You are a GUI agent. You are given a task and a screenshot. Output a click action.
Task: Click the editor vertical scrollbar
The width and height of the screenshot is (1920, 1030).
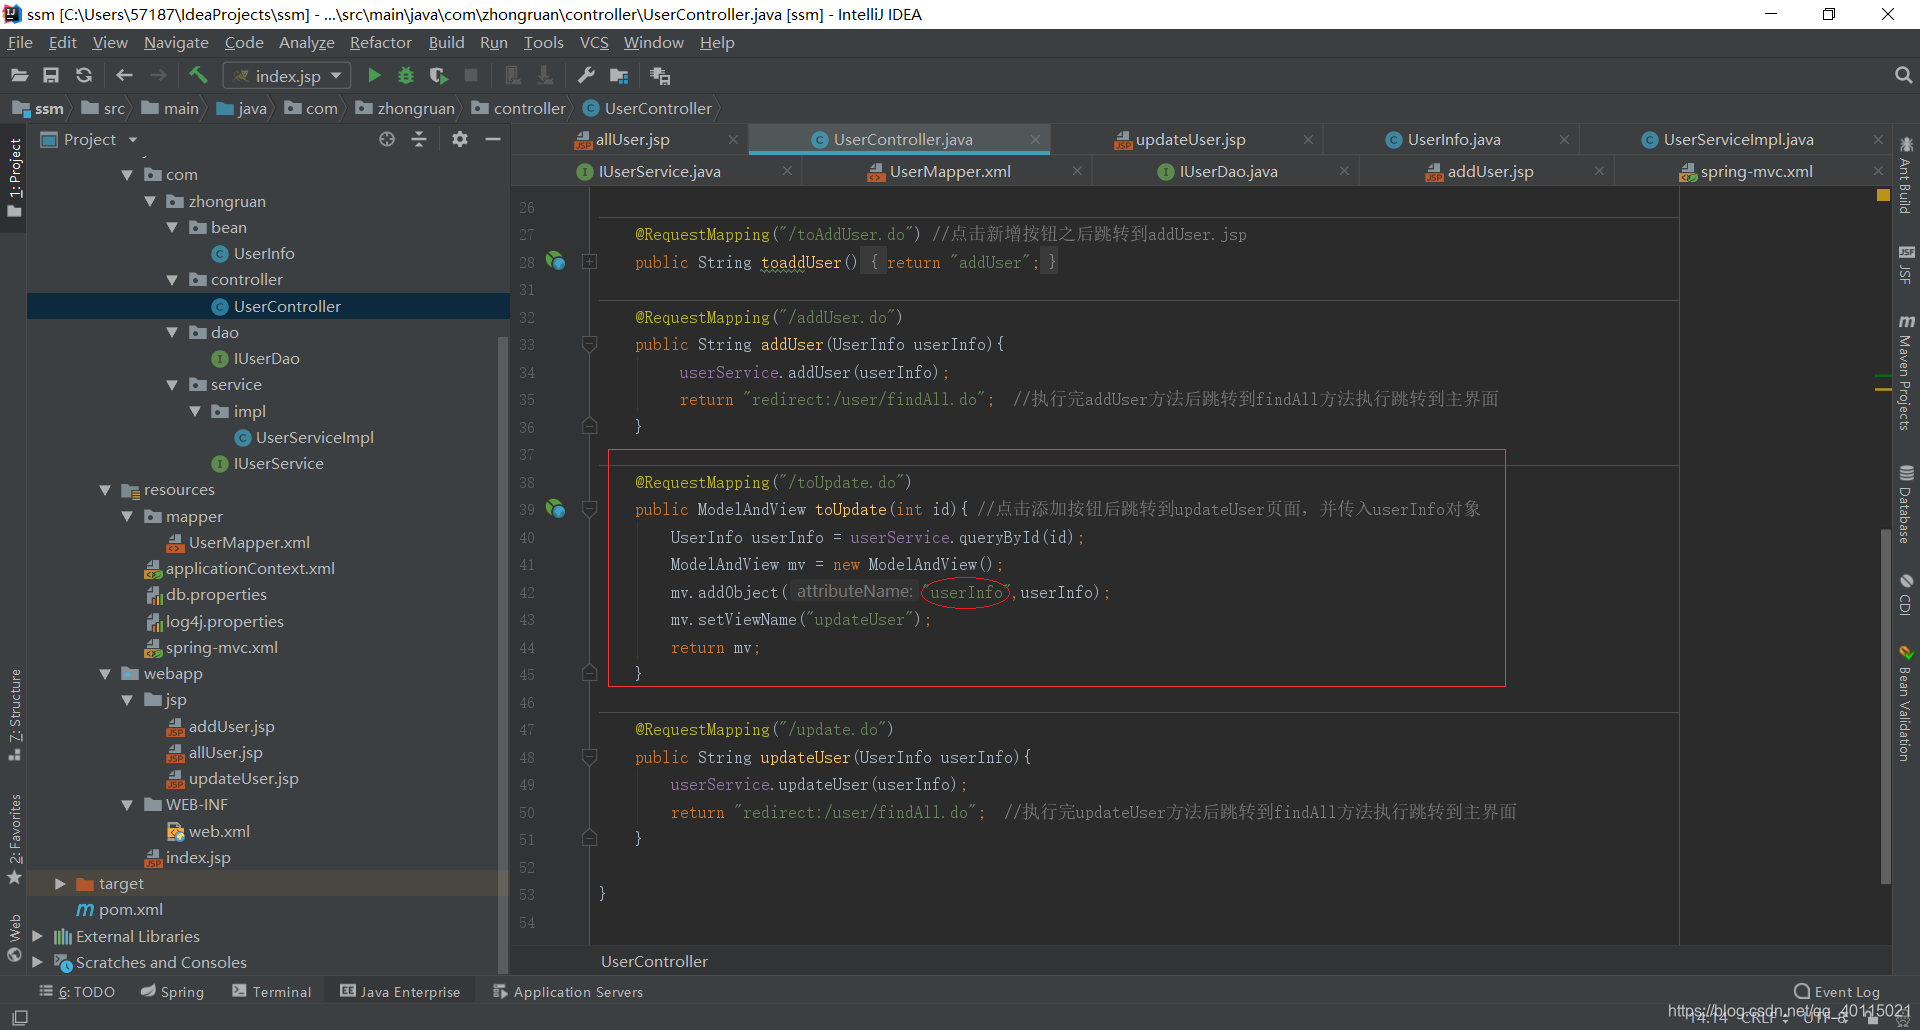pyautogui.click(x=1885, y=705)
